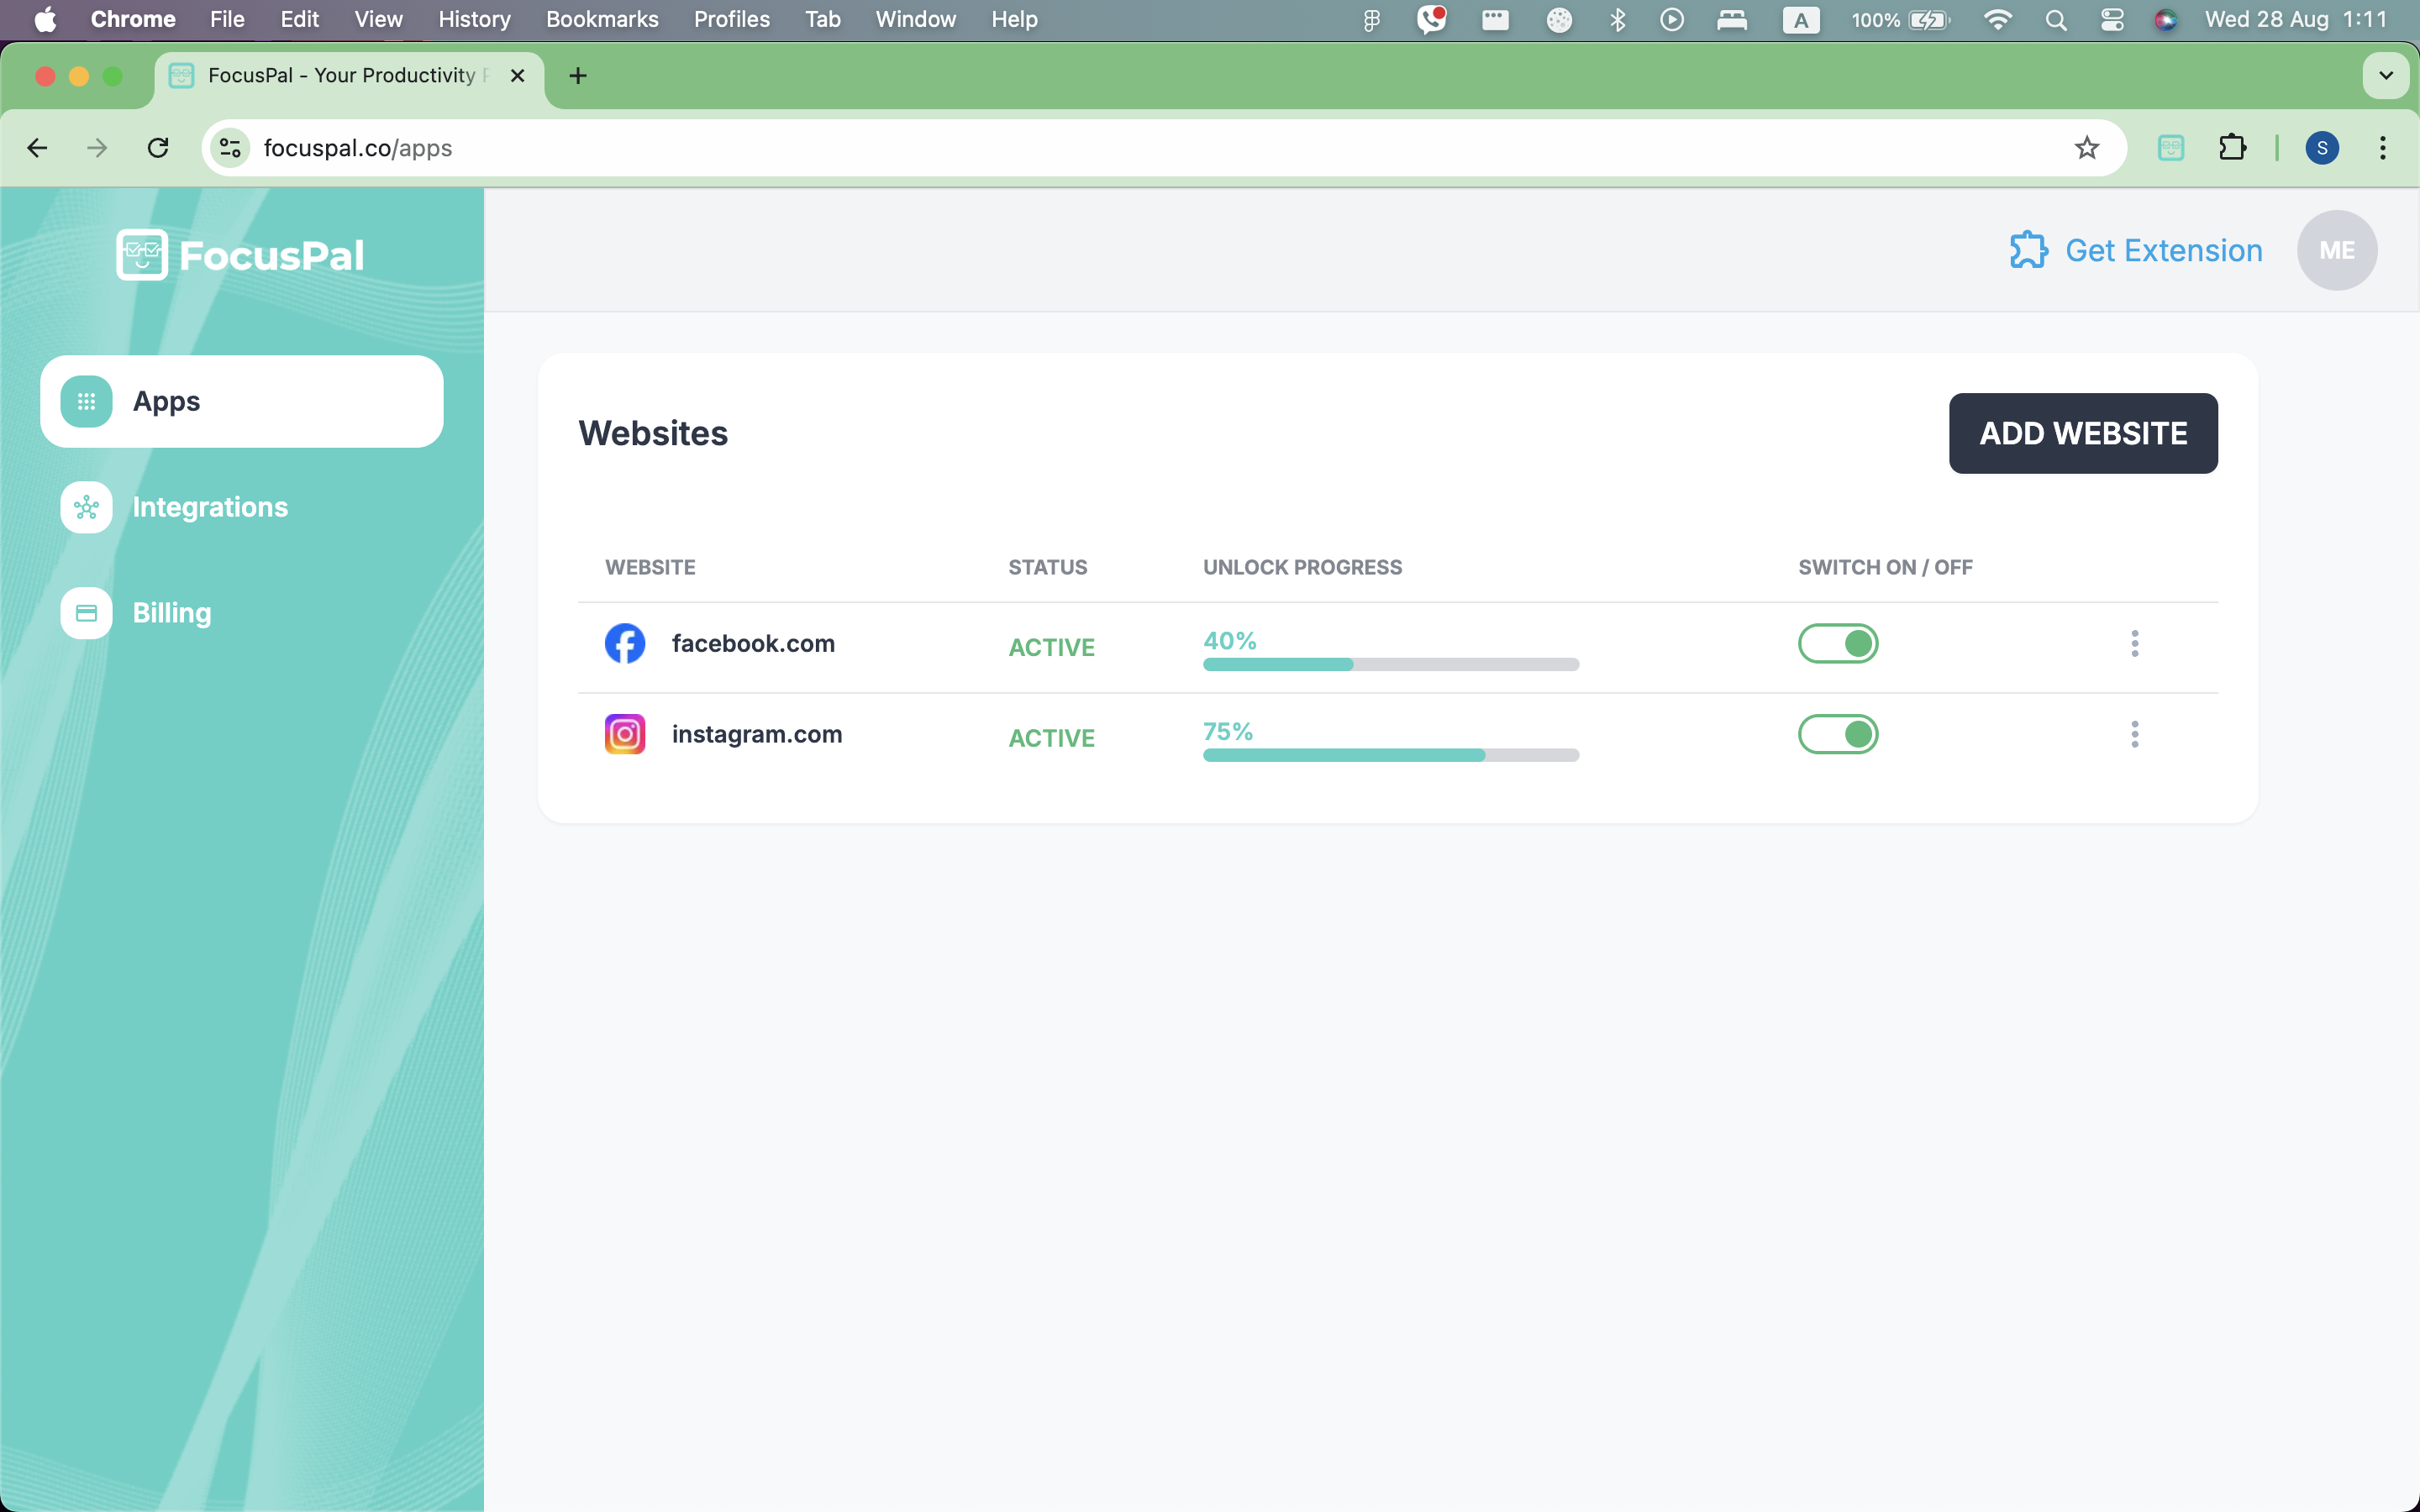Click the Facebook logo icon
This screenshot has height=1512, width=2420.
click(625, 643)
